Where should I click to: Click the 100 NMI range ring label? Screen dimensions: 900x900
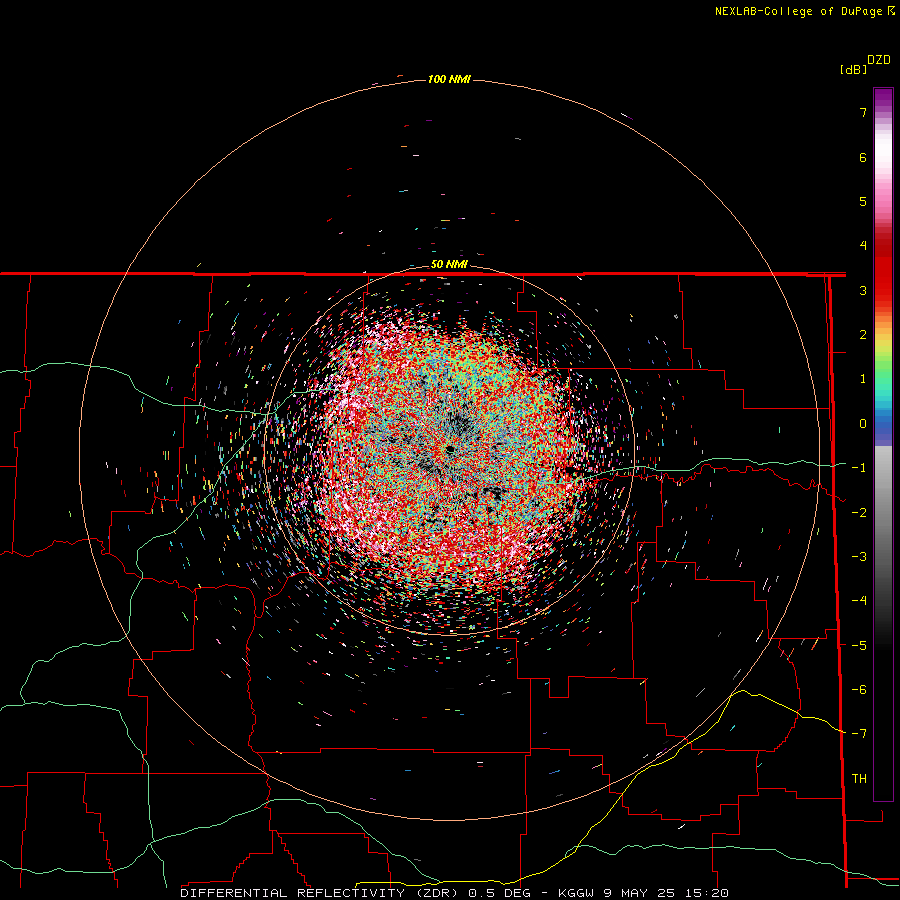coord(449,79)
